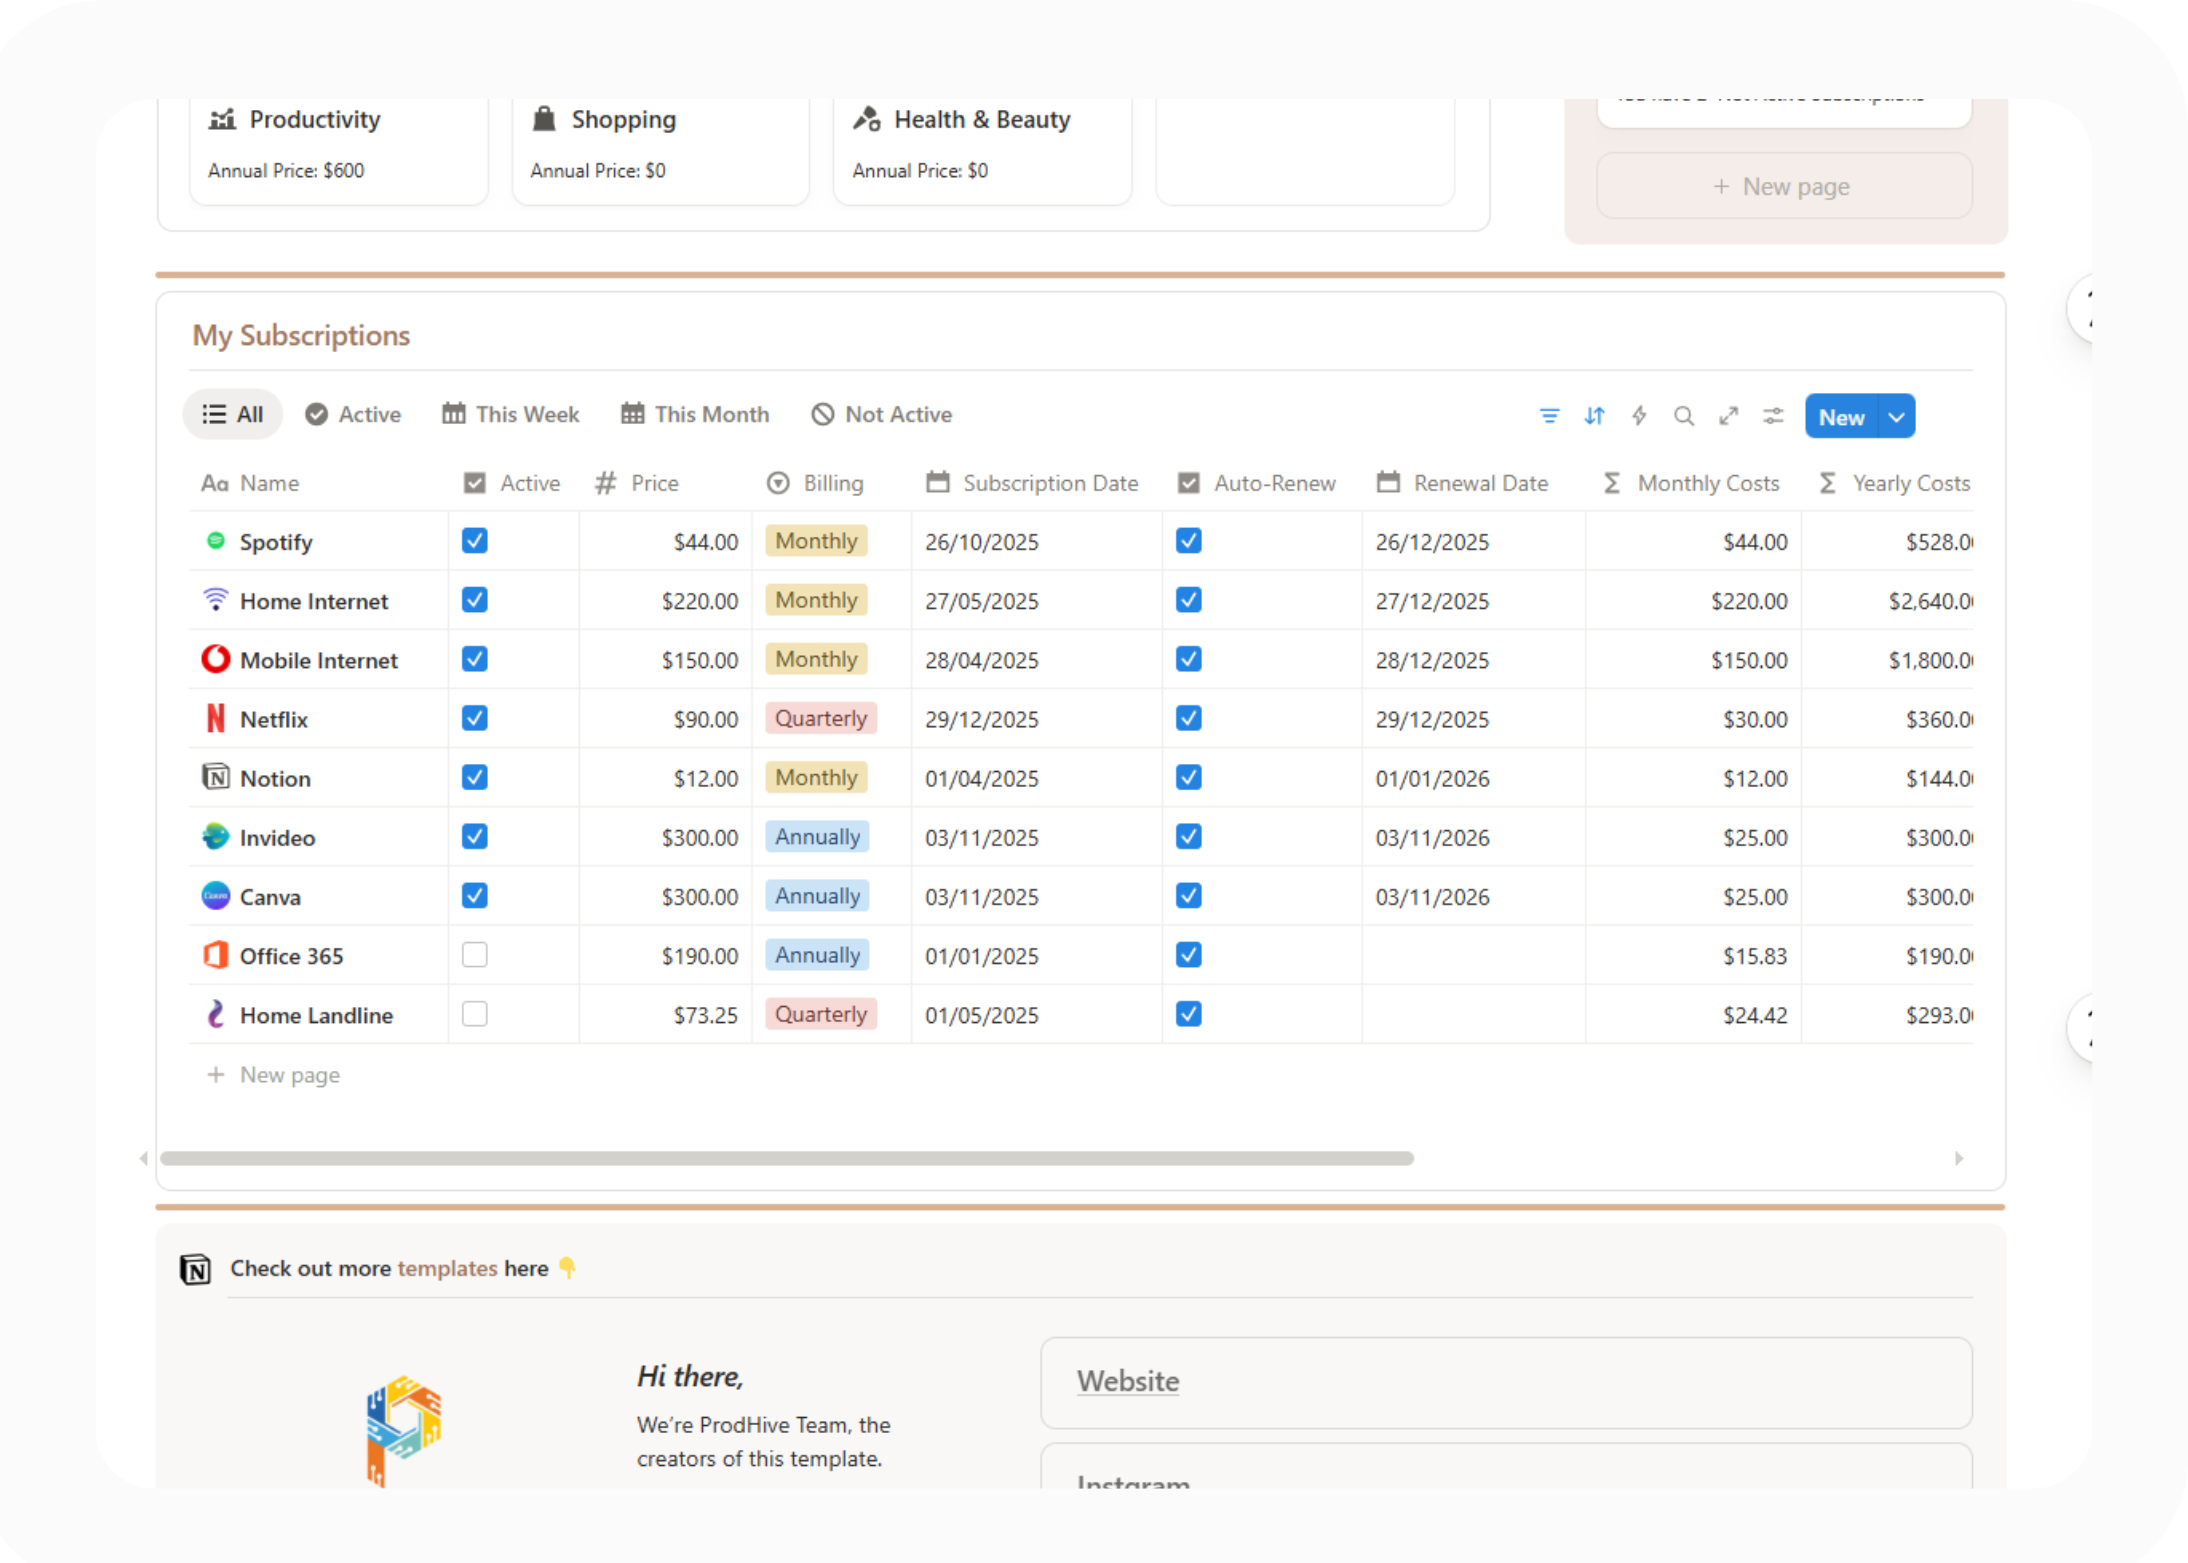Open Billing dropdown for Netflix row

[x=821, y=719]
